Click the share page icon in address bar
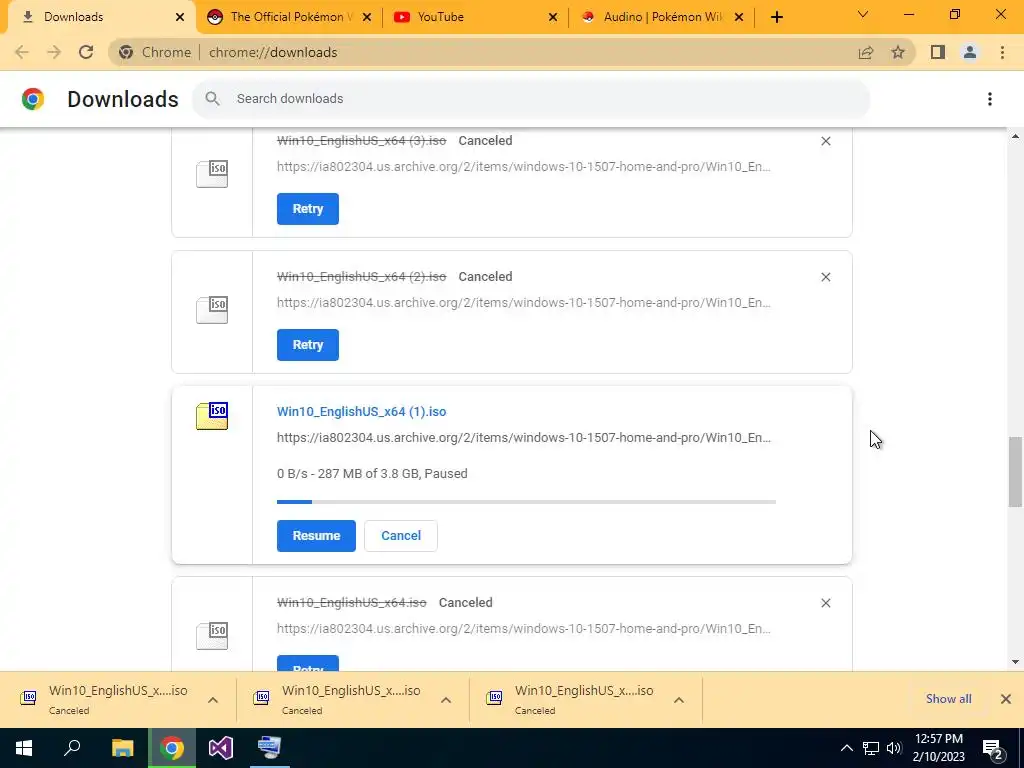Viewport: 1024px width, 768px height. pos(866,52)
